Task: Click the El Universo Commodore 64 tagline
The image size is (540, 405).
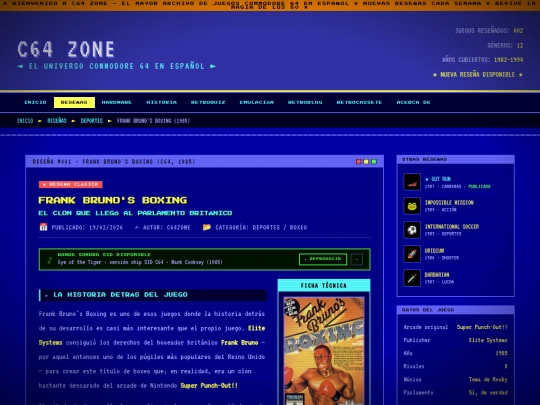Action: click(117, 66)
